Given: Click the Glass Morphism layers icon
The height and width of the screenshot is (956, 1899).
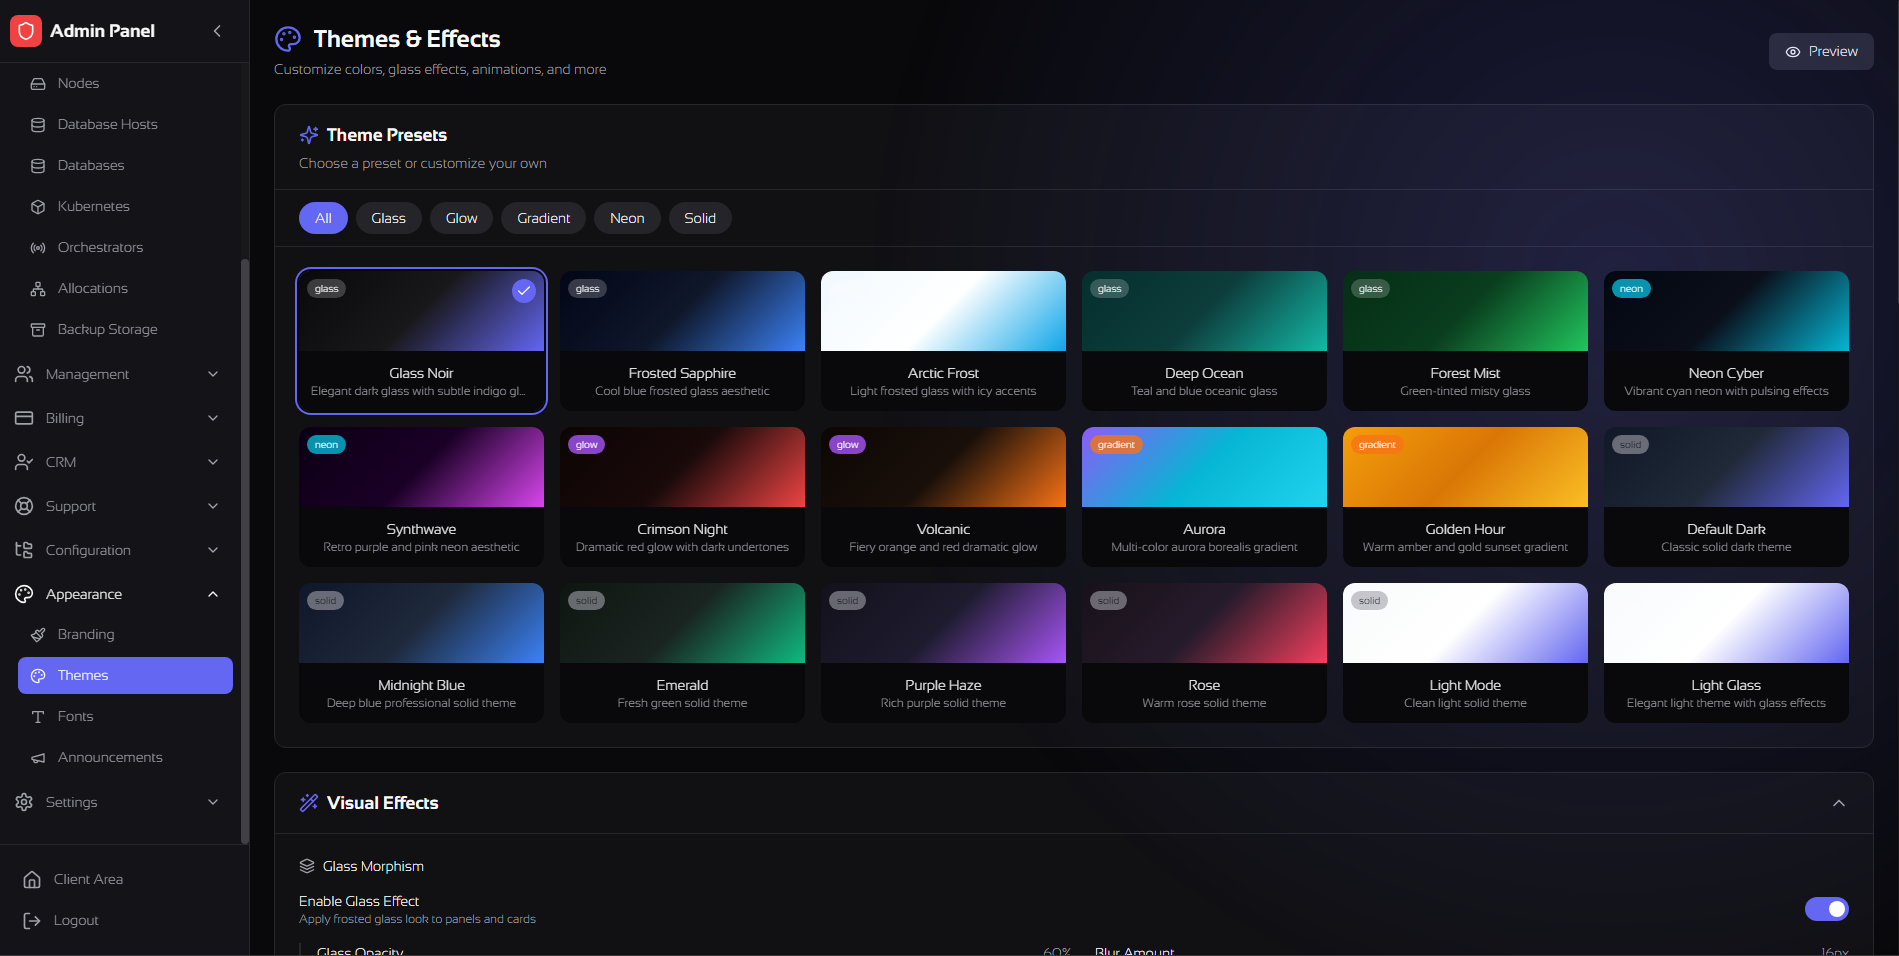Looking at the screenshot, I should point(307,866).
